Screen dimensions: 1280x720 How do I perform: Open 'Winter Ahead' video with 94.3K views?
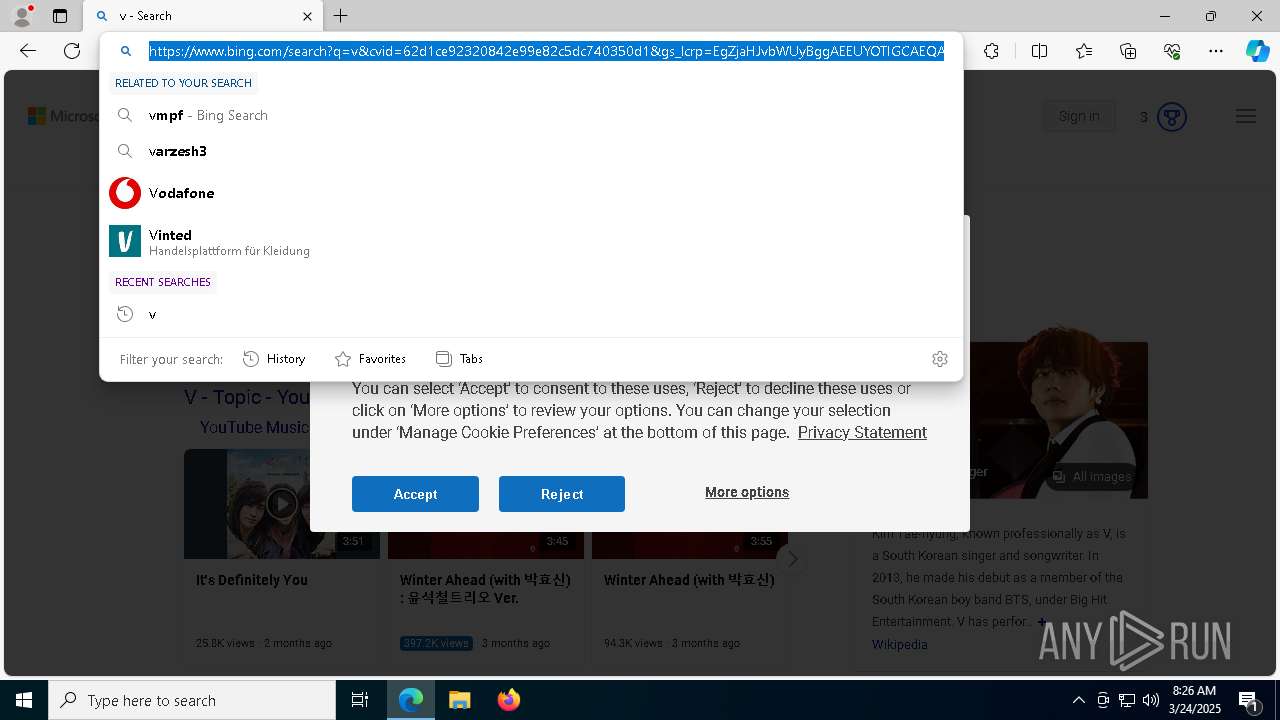point(689,580)
